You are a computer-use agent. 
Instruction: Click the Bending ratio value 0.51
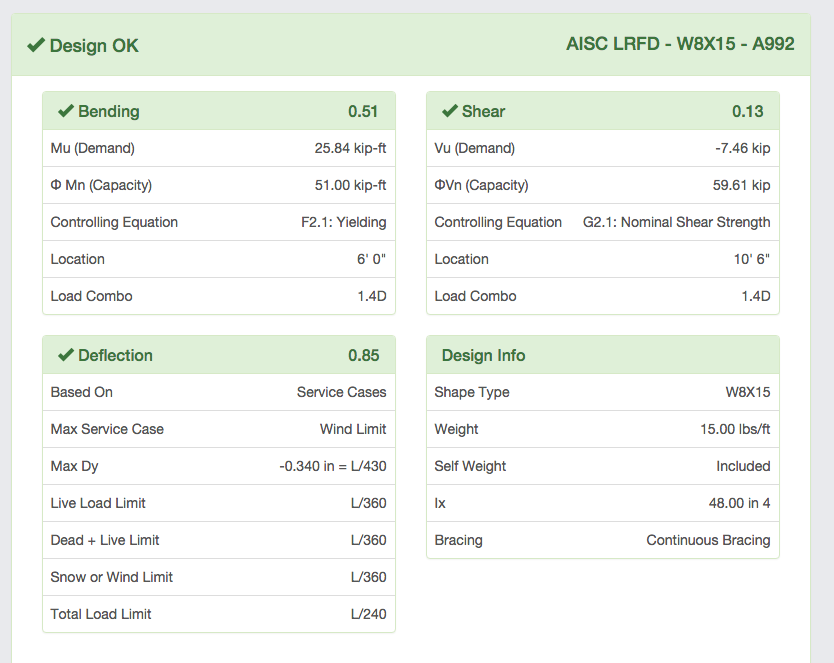363,111
